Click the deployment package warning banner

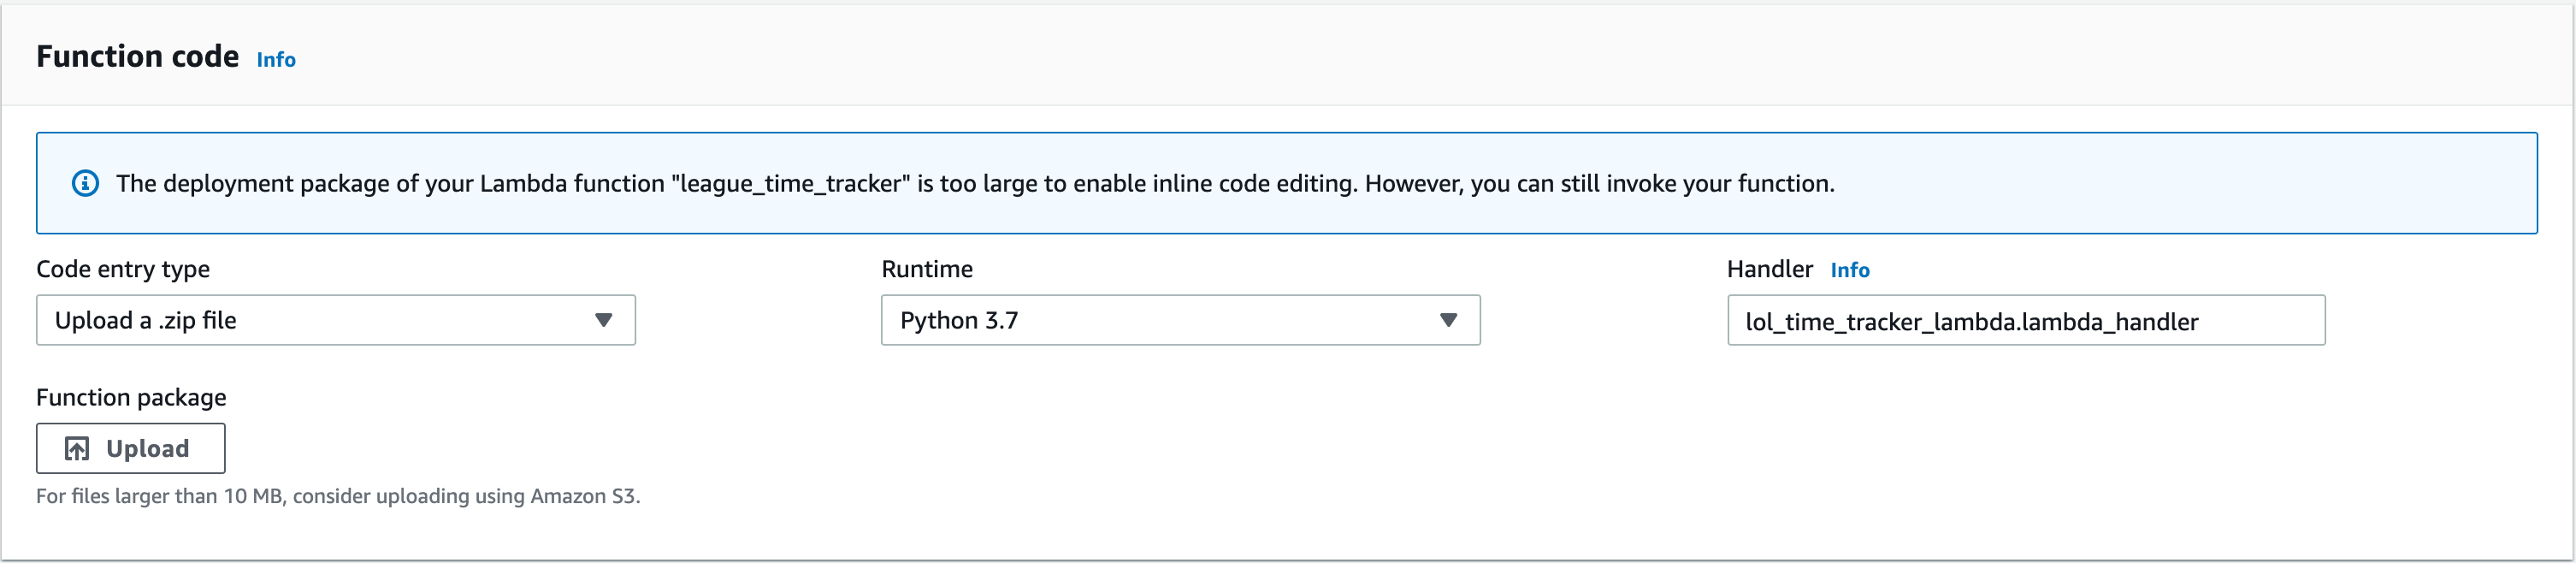(x=1288, y=183)
